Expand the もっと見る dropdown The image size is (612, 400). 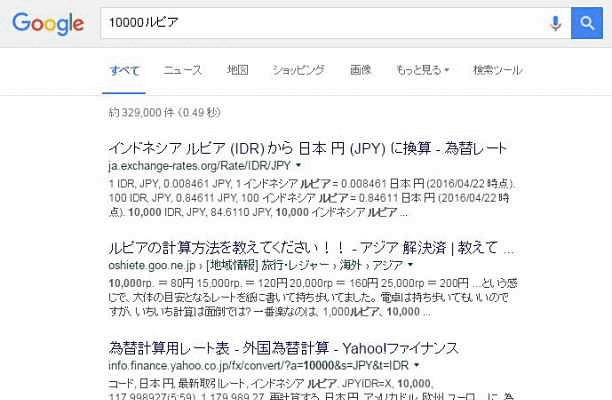point(423,70)
